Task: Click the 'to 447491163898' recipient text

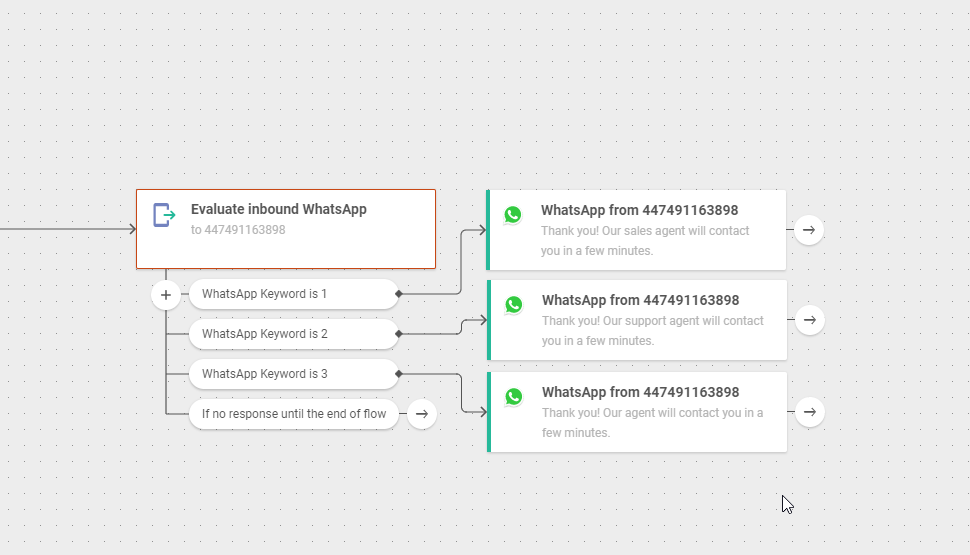Action: pyautogui.click(x=238, y=230)
